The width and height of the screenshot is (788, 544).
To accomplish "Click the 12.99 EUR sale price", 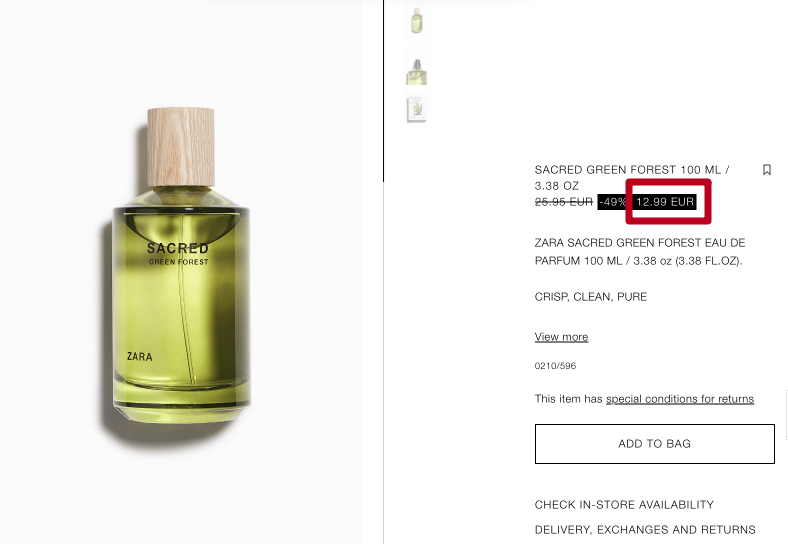I will click(664, 202).
